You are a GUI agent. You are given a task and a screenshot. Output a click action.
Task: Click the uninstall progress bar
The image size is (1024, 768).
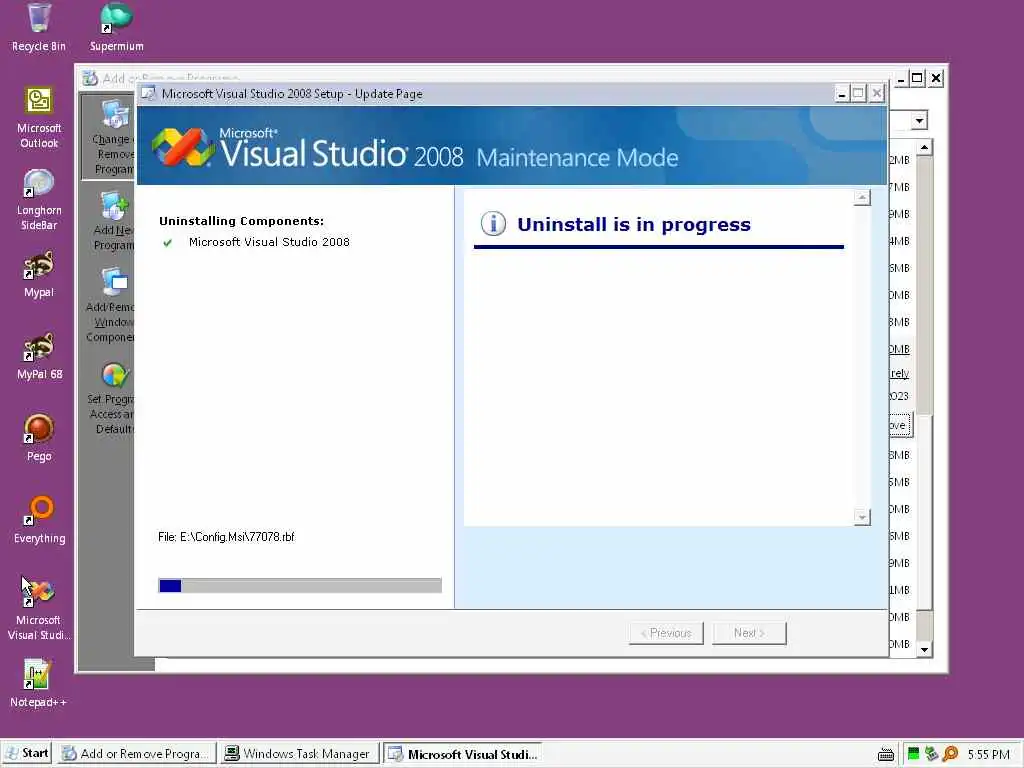300,586
